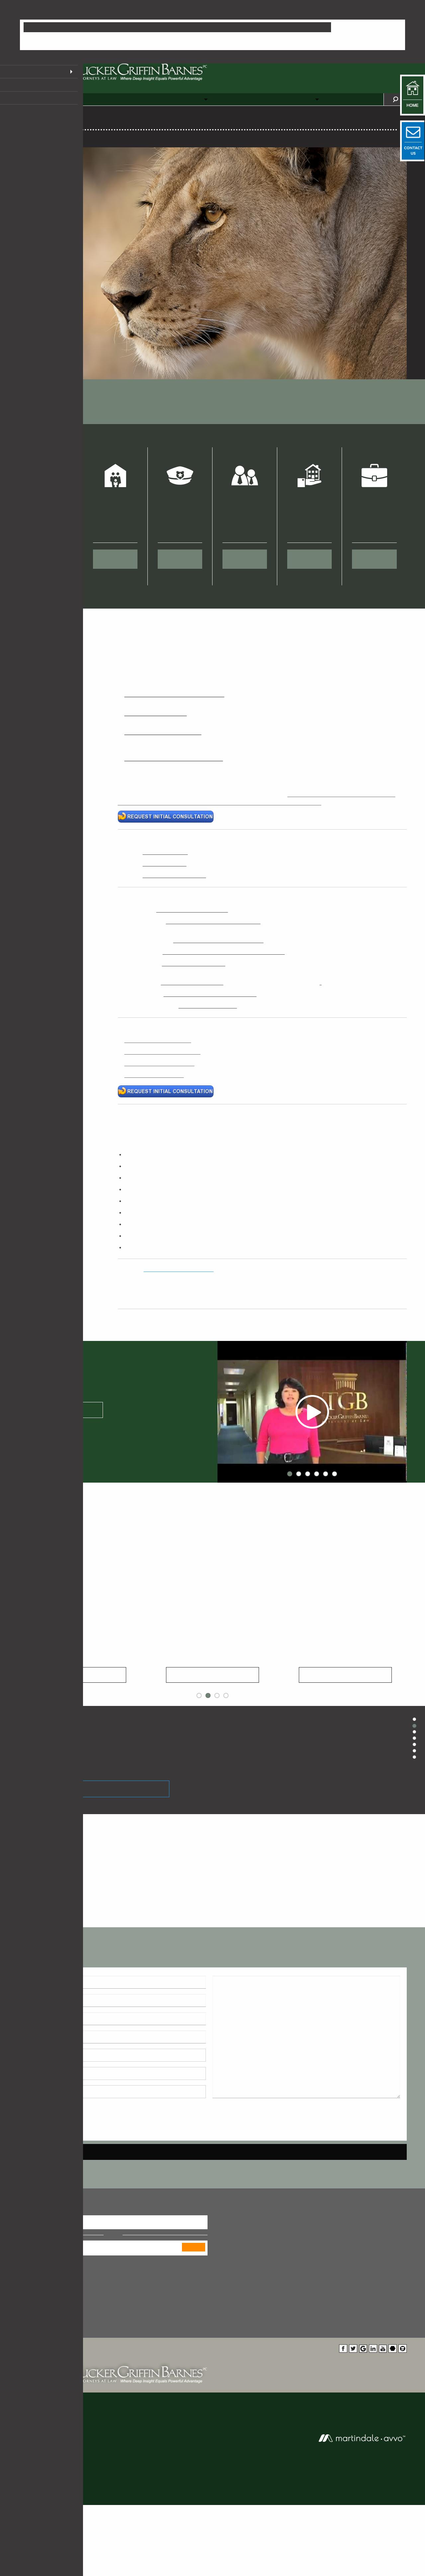Select the two people icon
Screen dimensions: 425x2576
[244, 476]
